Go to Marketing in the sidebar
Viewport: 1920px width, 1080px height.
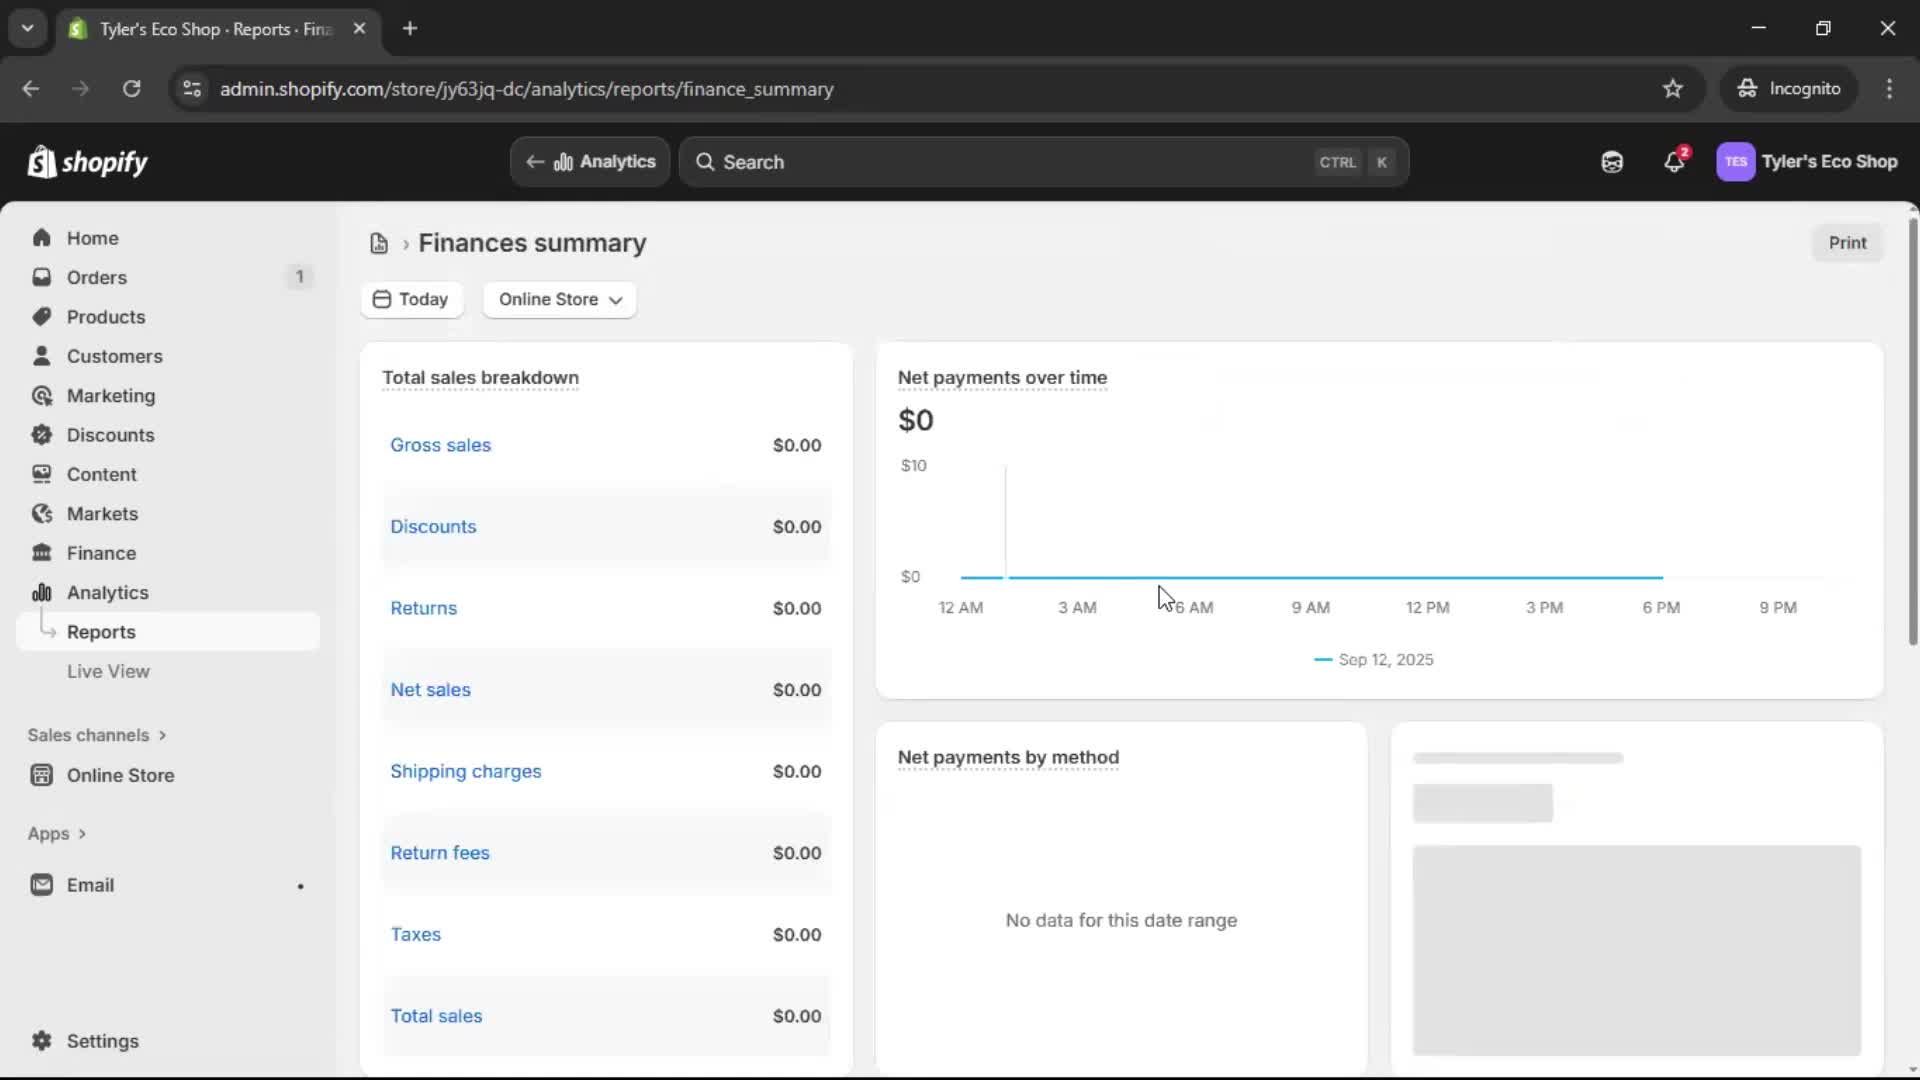click(110, 395)
